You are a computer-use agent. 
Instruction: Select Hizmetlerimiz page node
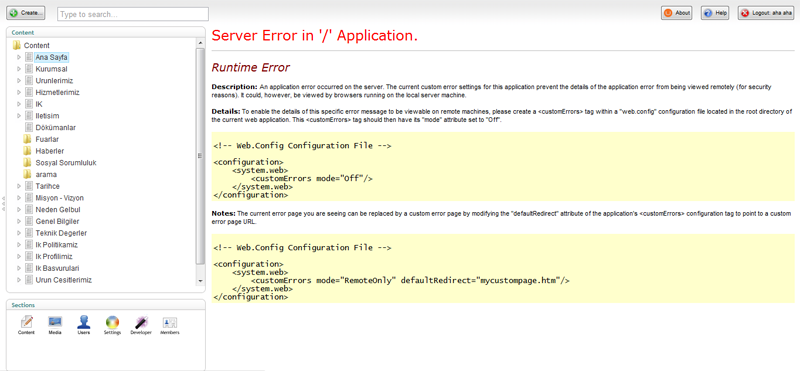(x=57, y=92)
